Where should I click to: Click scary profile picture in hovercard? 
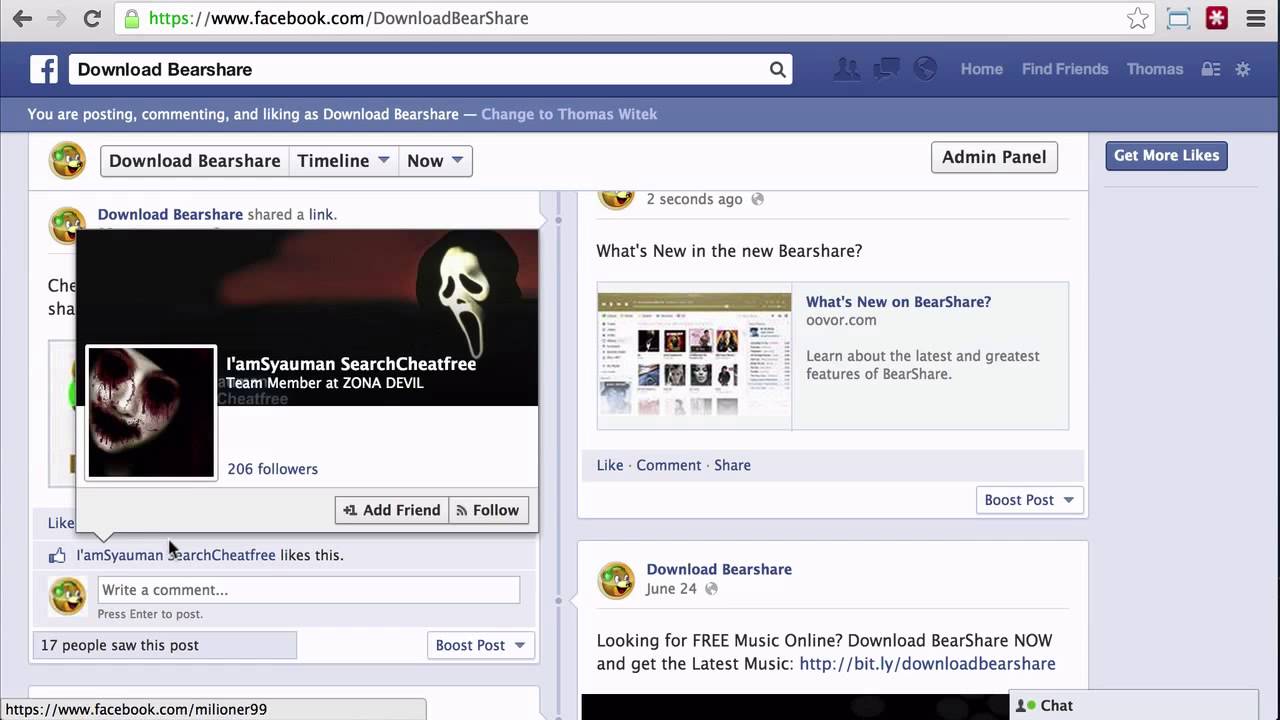(151, 412)
